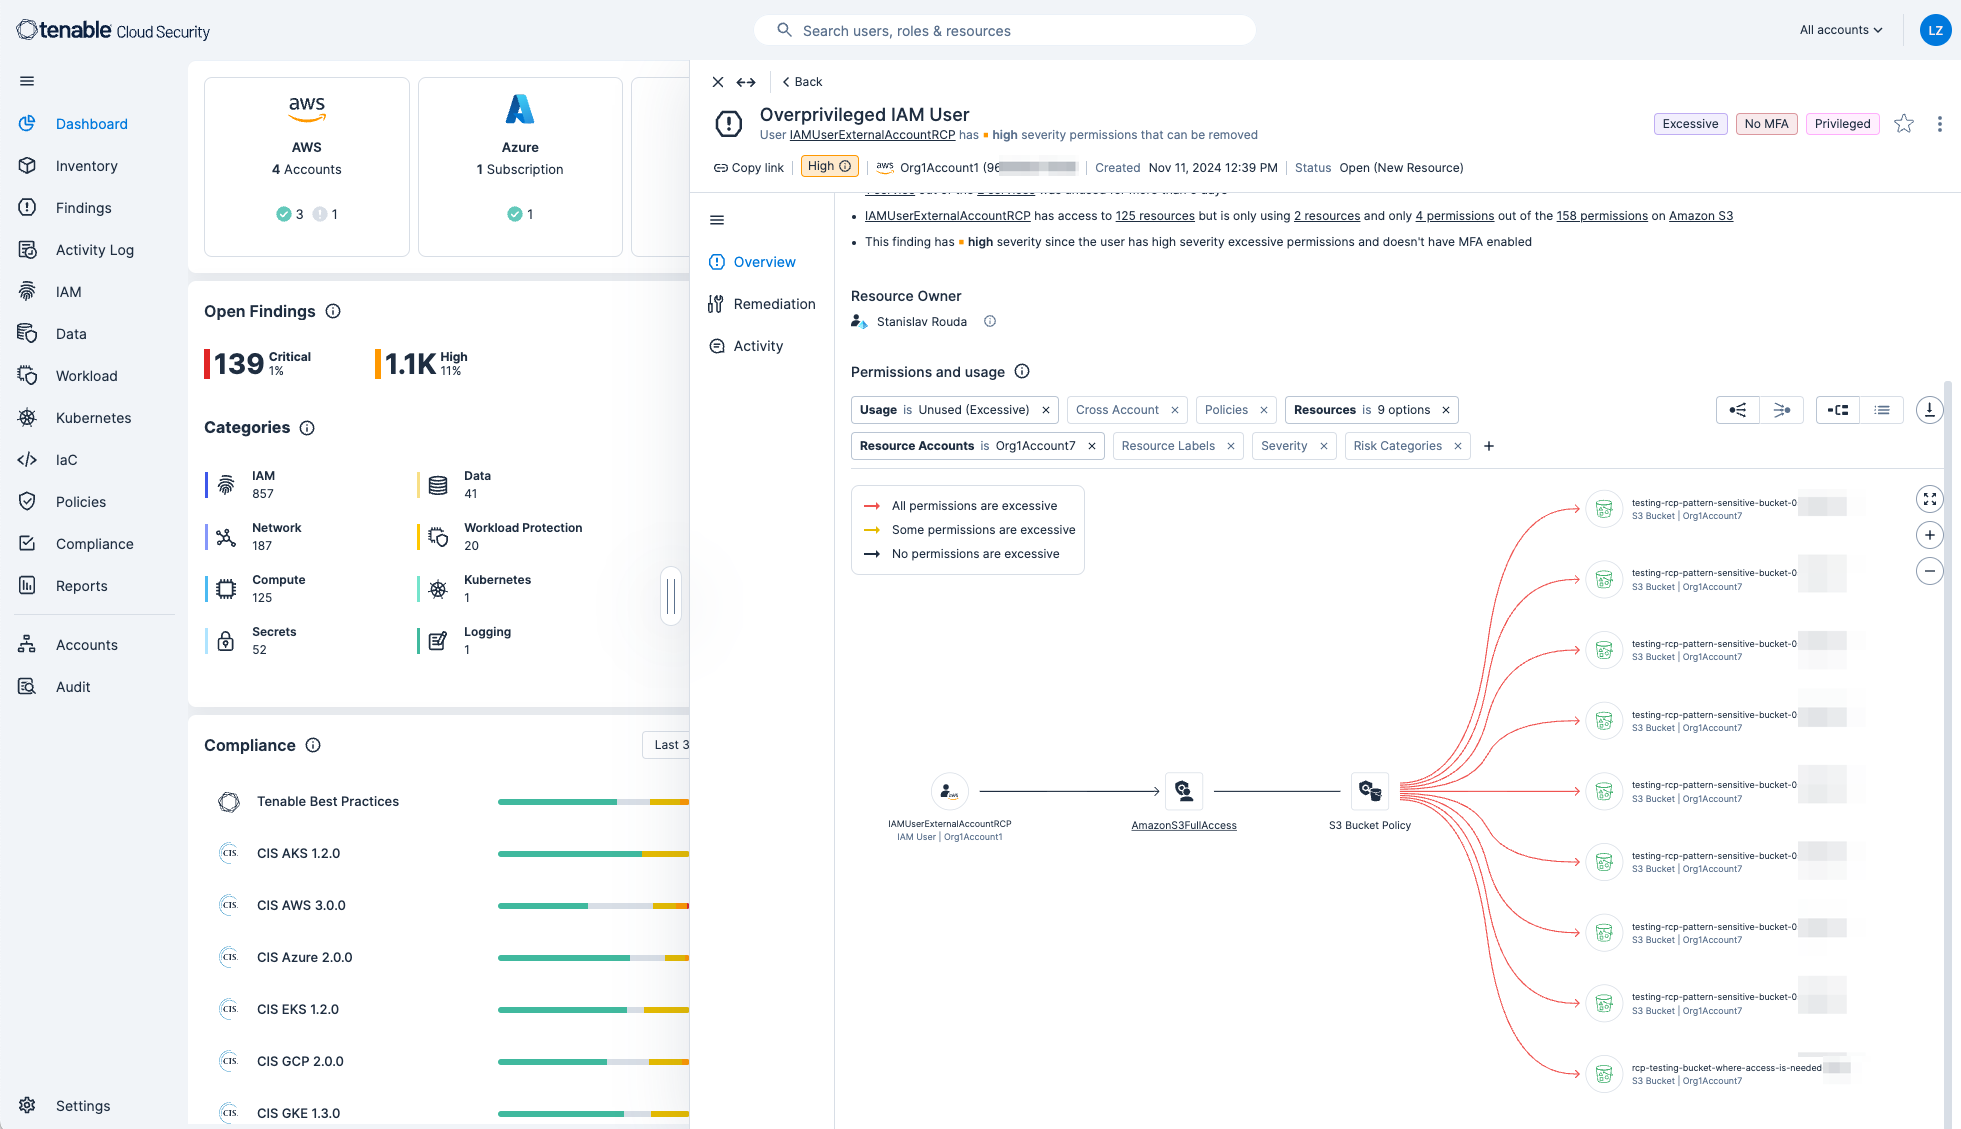Toggle the Severity filter chip off

point(1325,445)
